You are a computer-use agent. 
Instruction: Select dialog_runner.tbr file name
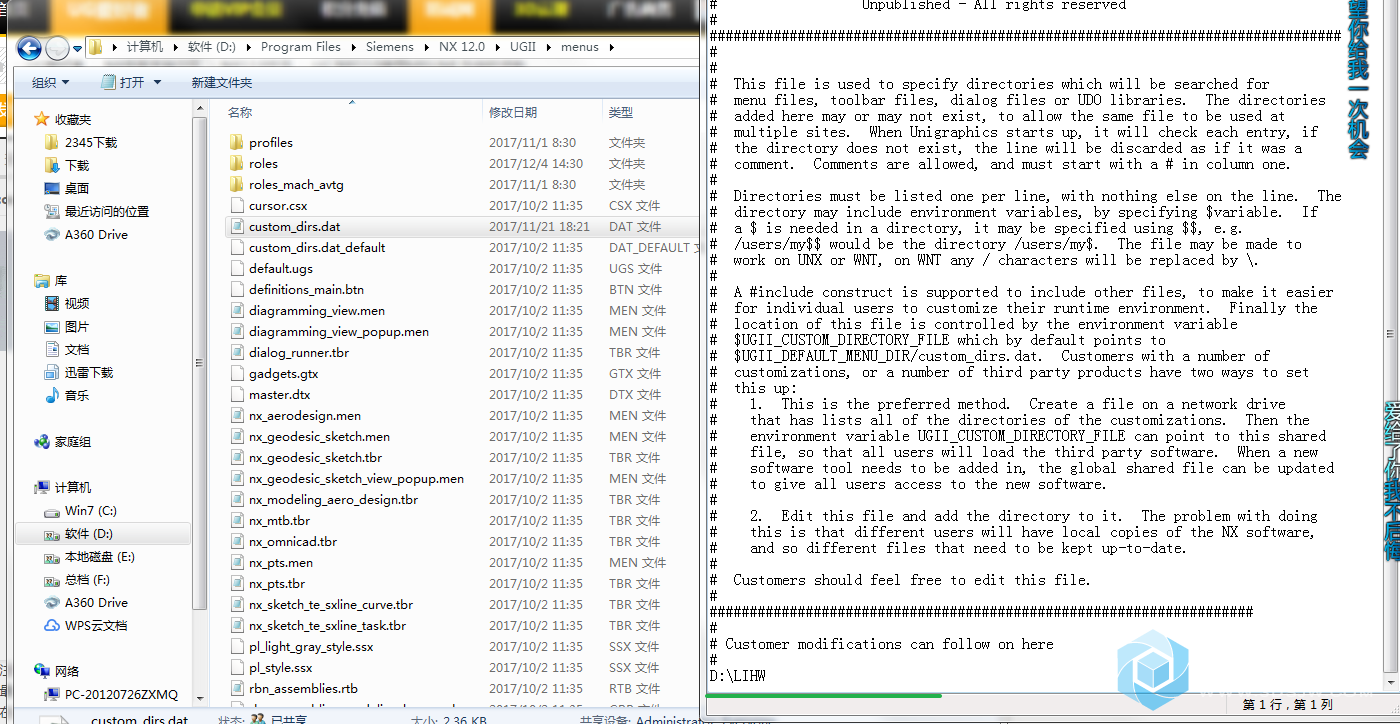click(299, 353)
